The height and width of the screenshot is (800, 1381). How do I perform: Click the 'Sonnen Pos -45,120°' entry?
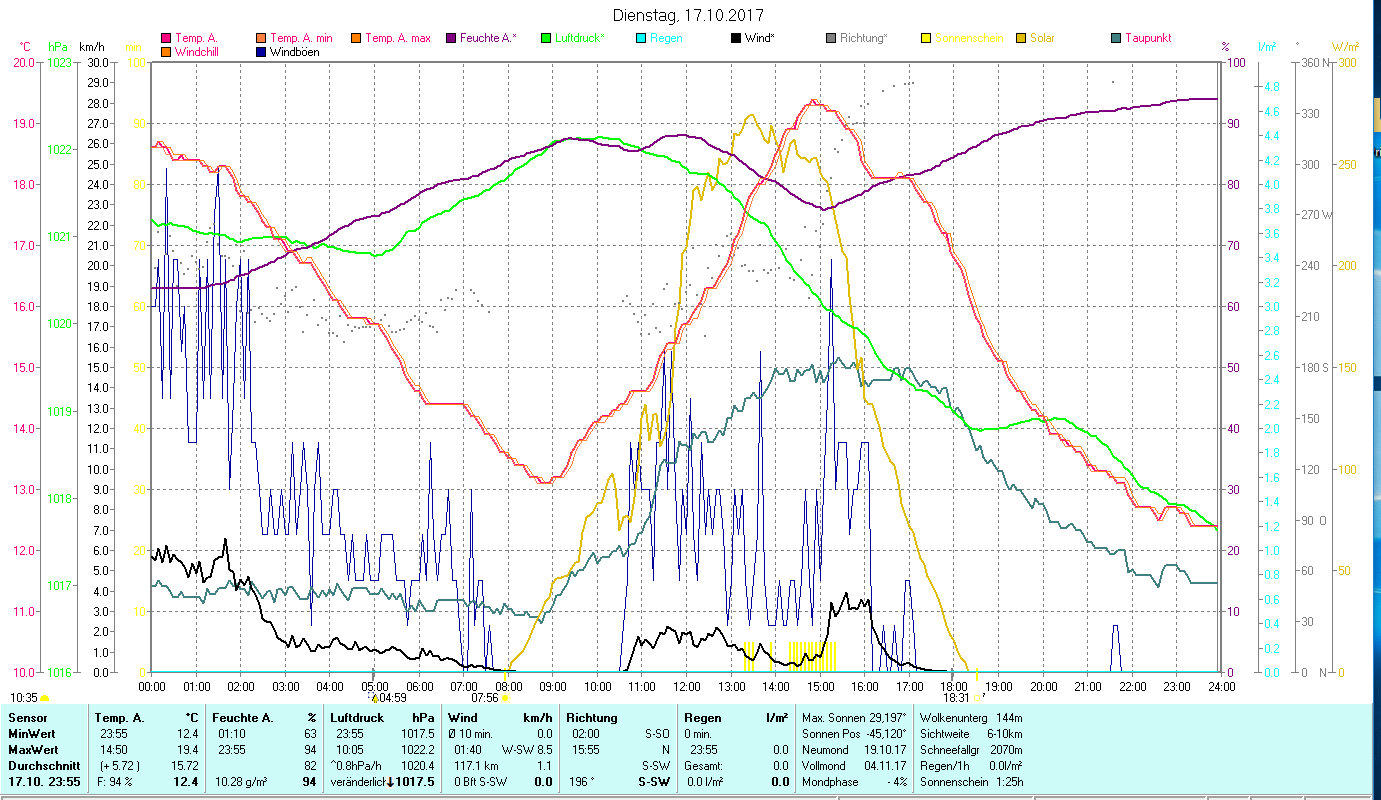pos(854,734)
